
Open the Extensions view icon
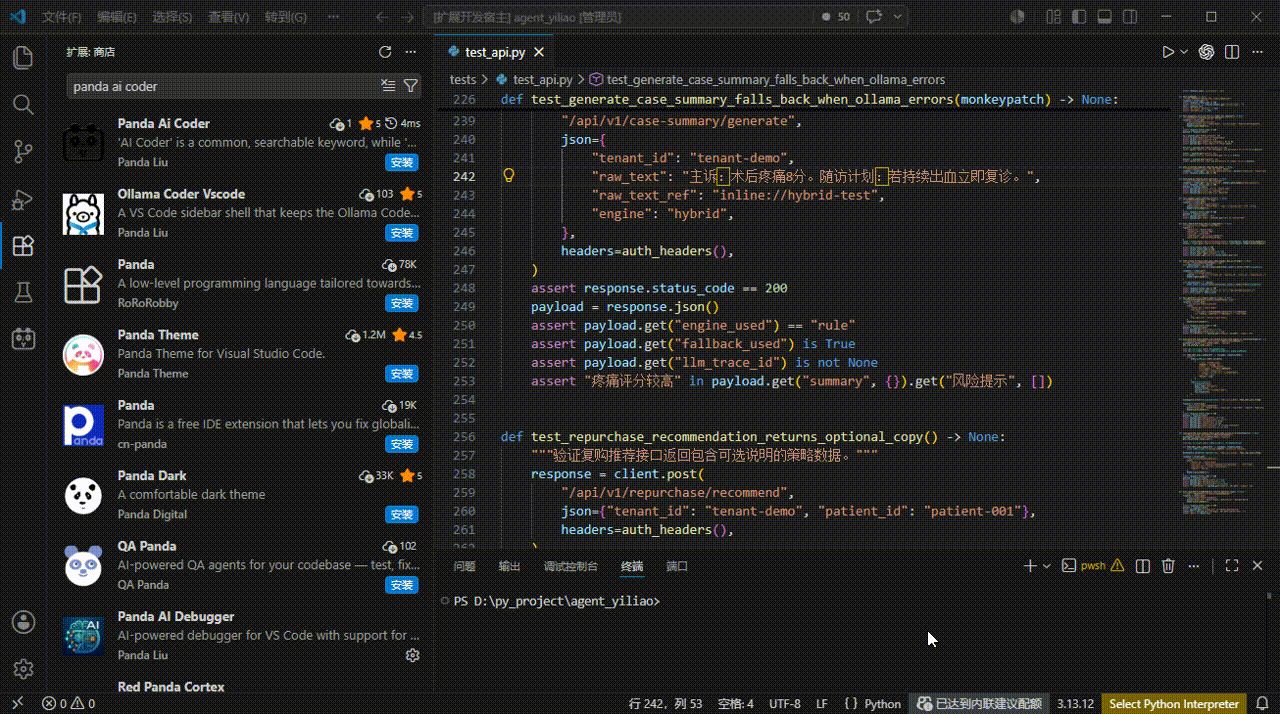tap(22, 246)
